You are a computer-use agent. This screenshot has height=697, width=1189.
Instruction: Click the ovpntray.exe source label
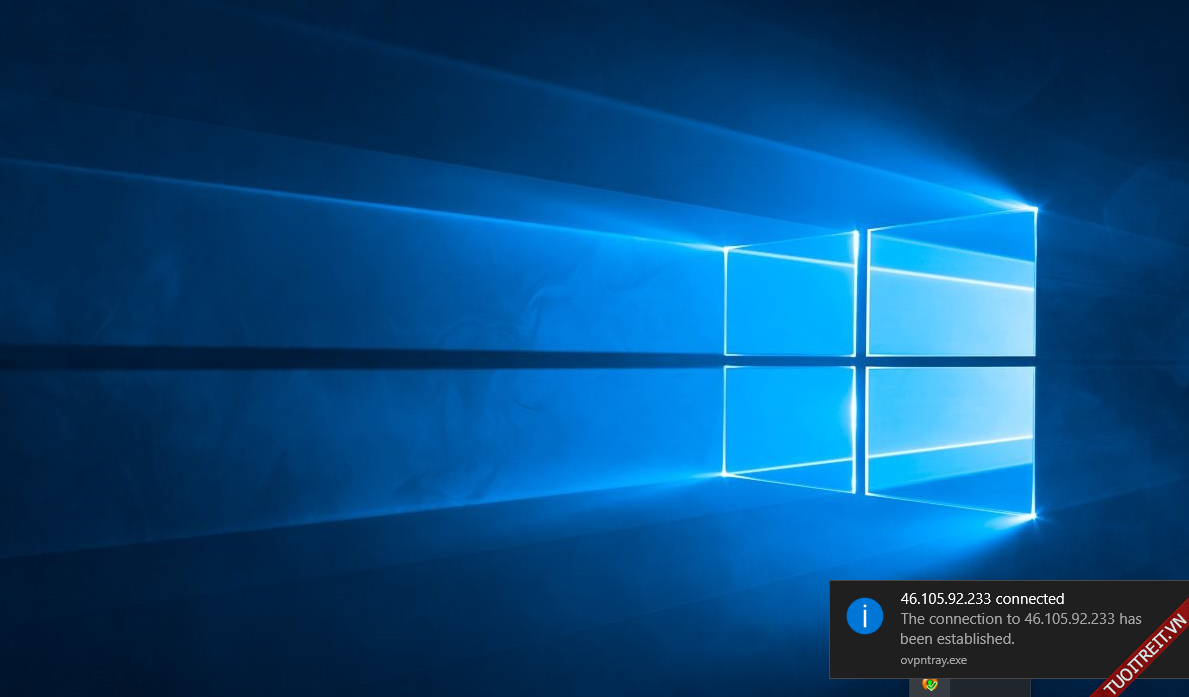(933, 659)
